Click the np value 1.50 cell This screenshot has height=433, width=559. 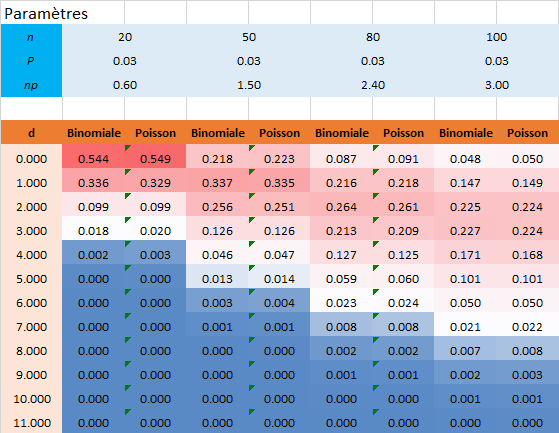(x=249, y=85)
